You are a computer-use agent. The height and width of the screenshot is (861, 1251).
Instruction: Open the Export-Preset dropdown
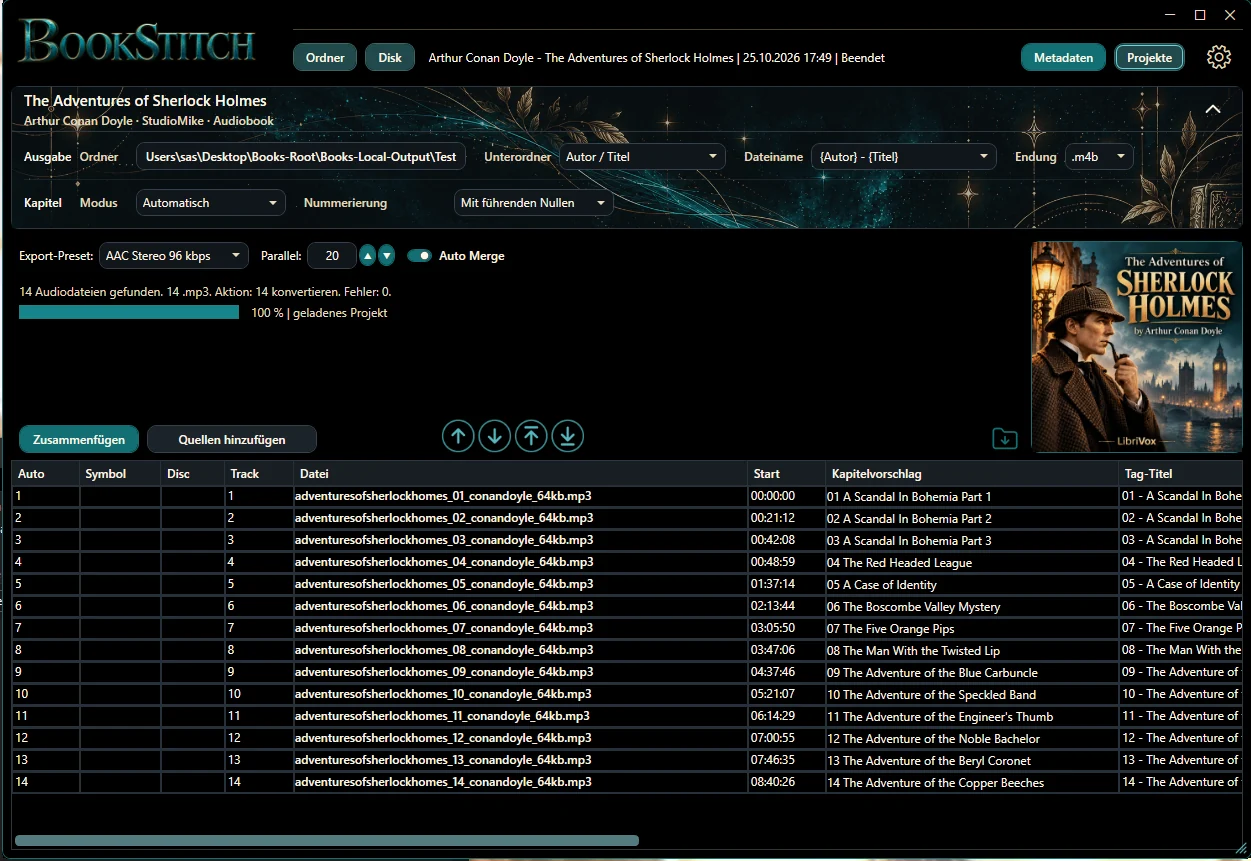(x=174, y=256)
